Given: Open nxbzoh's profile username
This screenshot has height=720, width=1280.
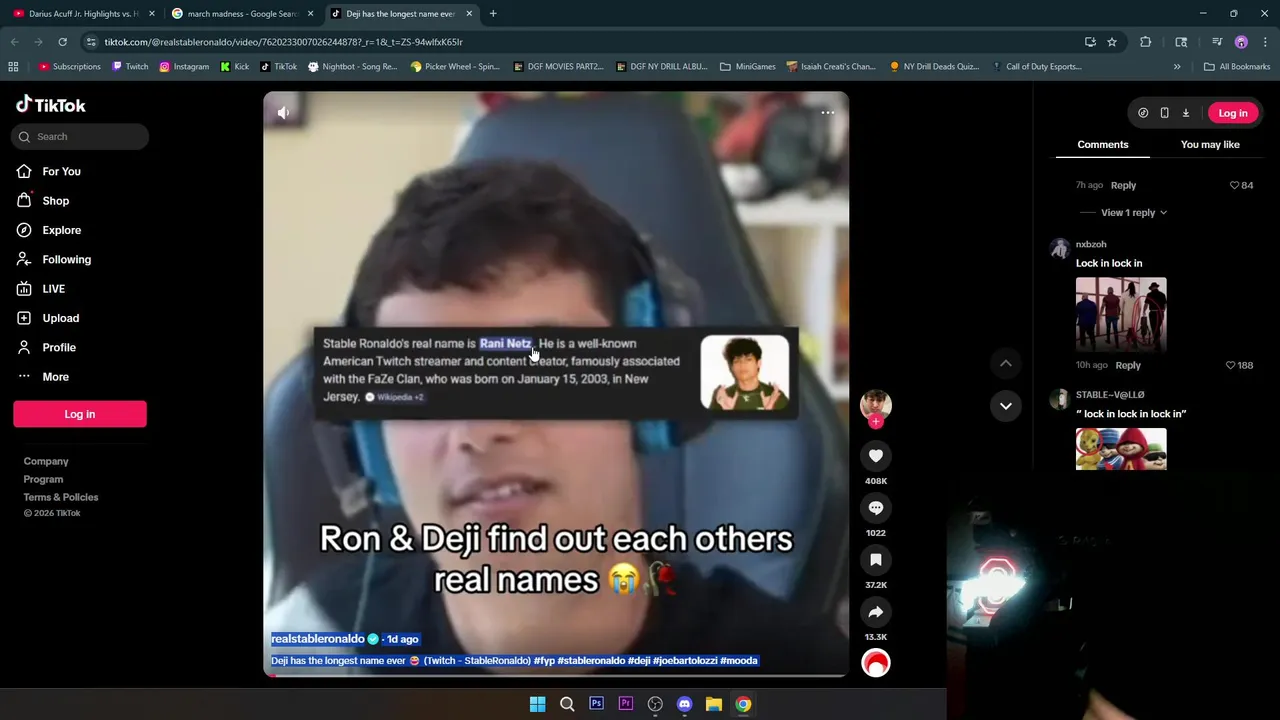Looking at the screenshot, I should [x=1091, y=245].
